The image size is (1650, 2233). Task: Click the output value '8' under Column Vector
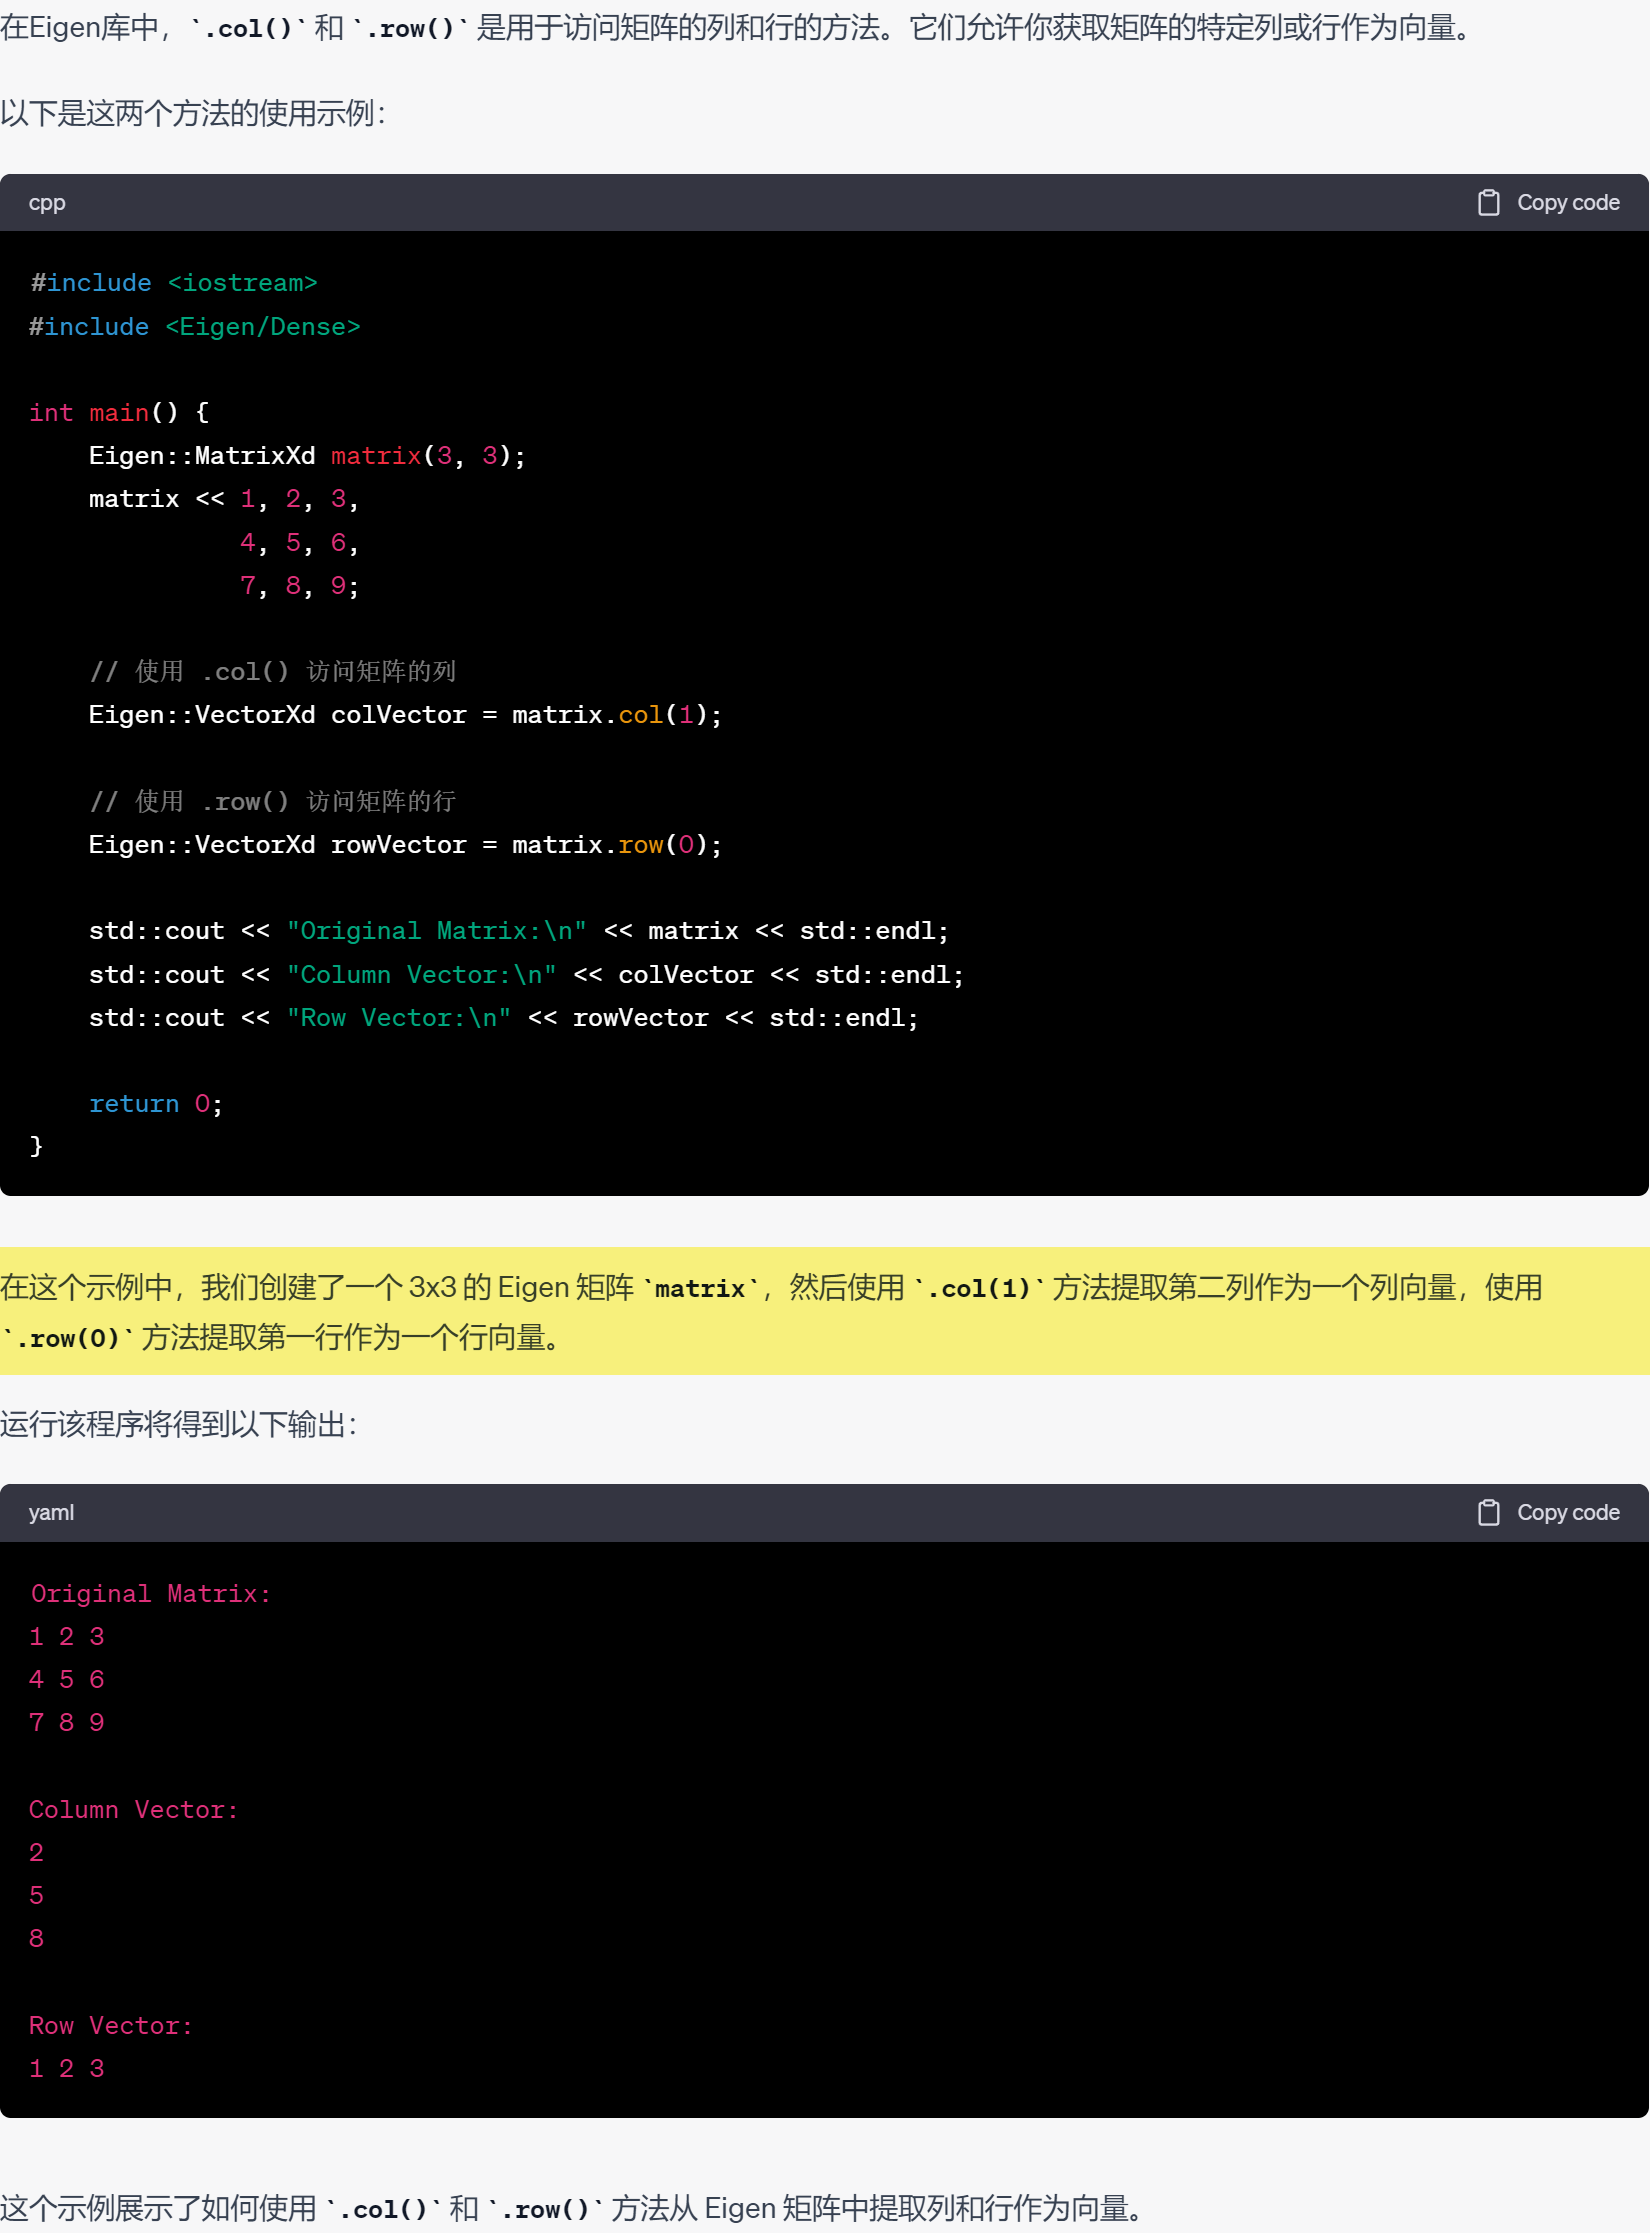36,1939
